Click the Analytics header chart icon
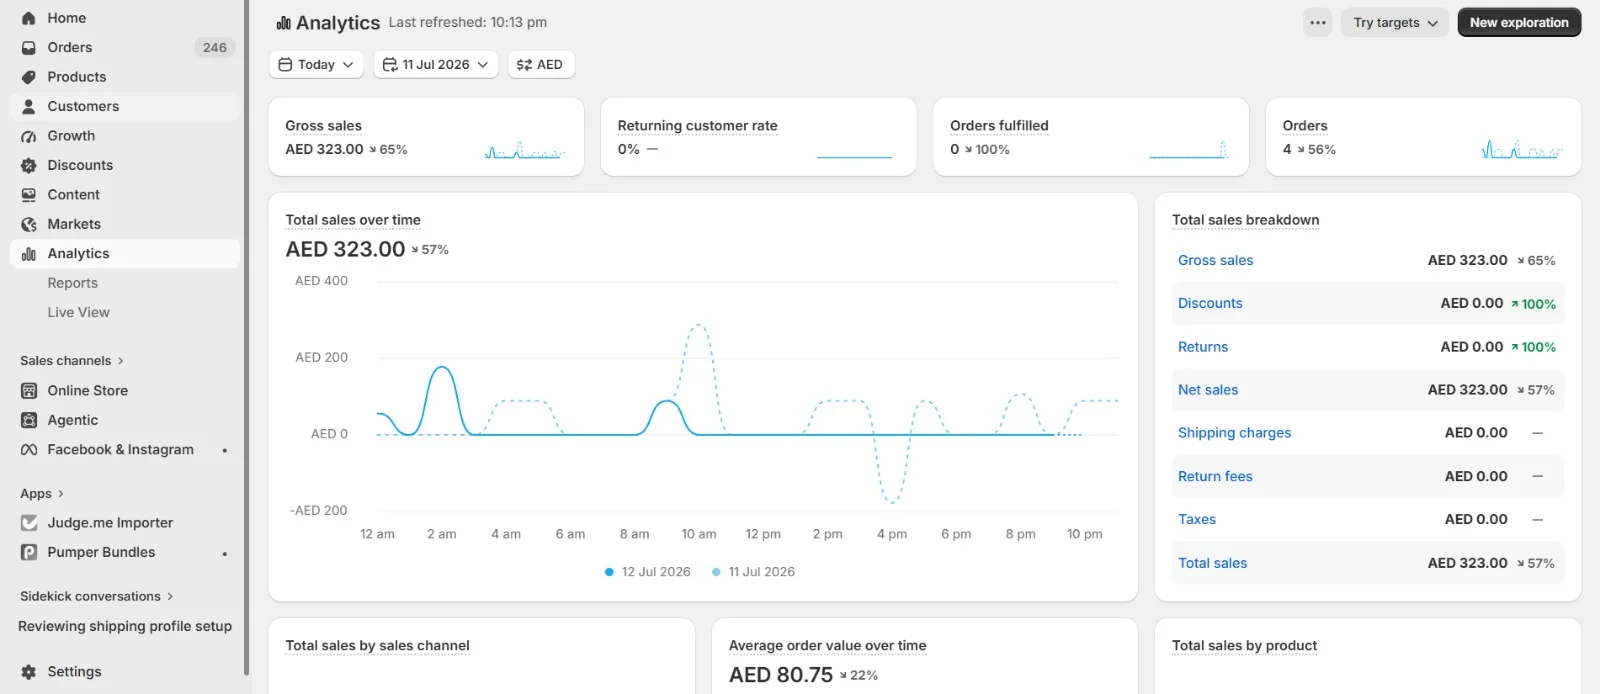The image size is (1600, 694). coord(284,23)
